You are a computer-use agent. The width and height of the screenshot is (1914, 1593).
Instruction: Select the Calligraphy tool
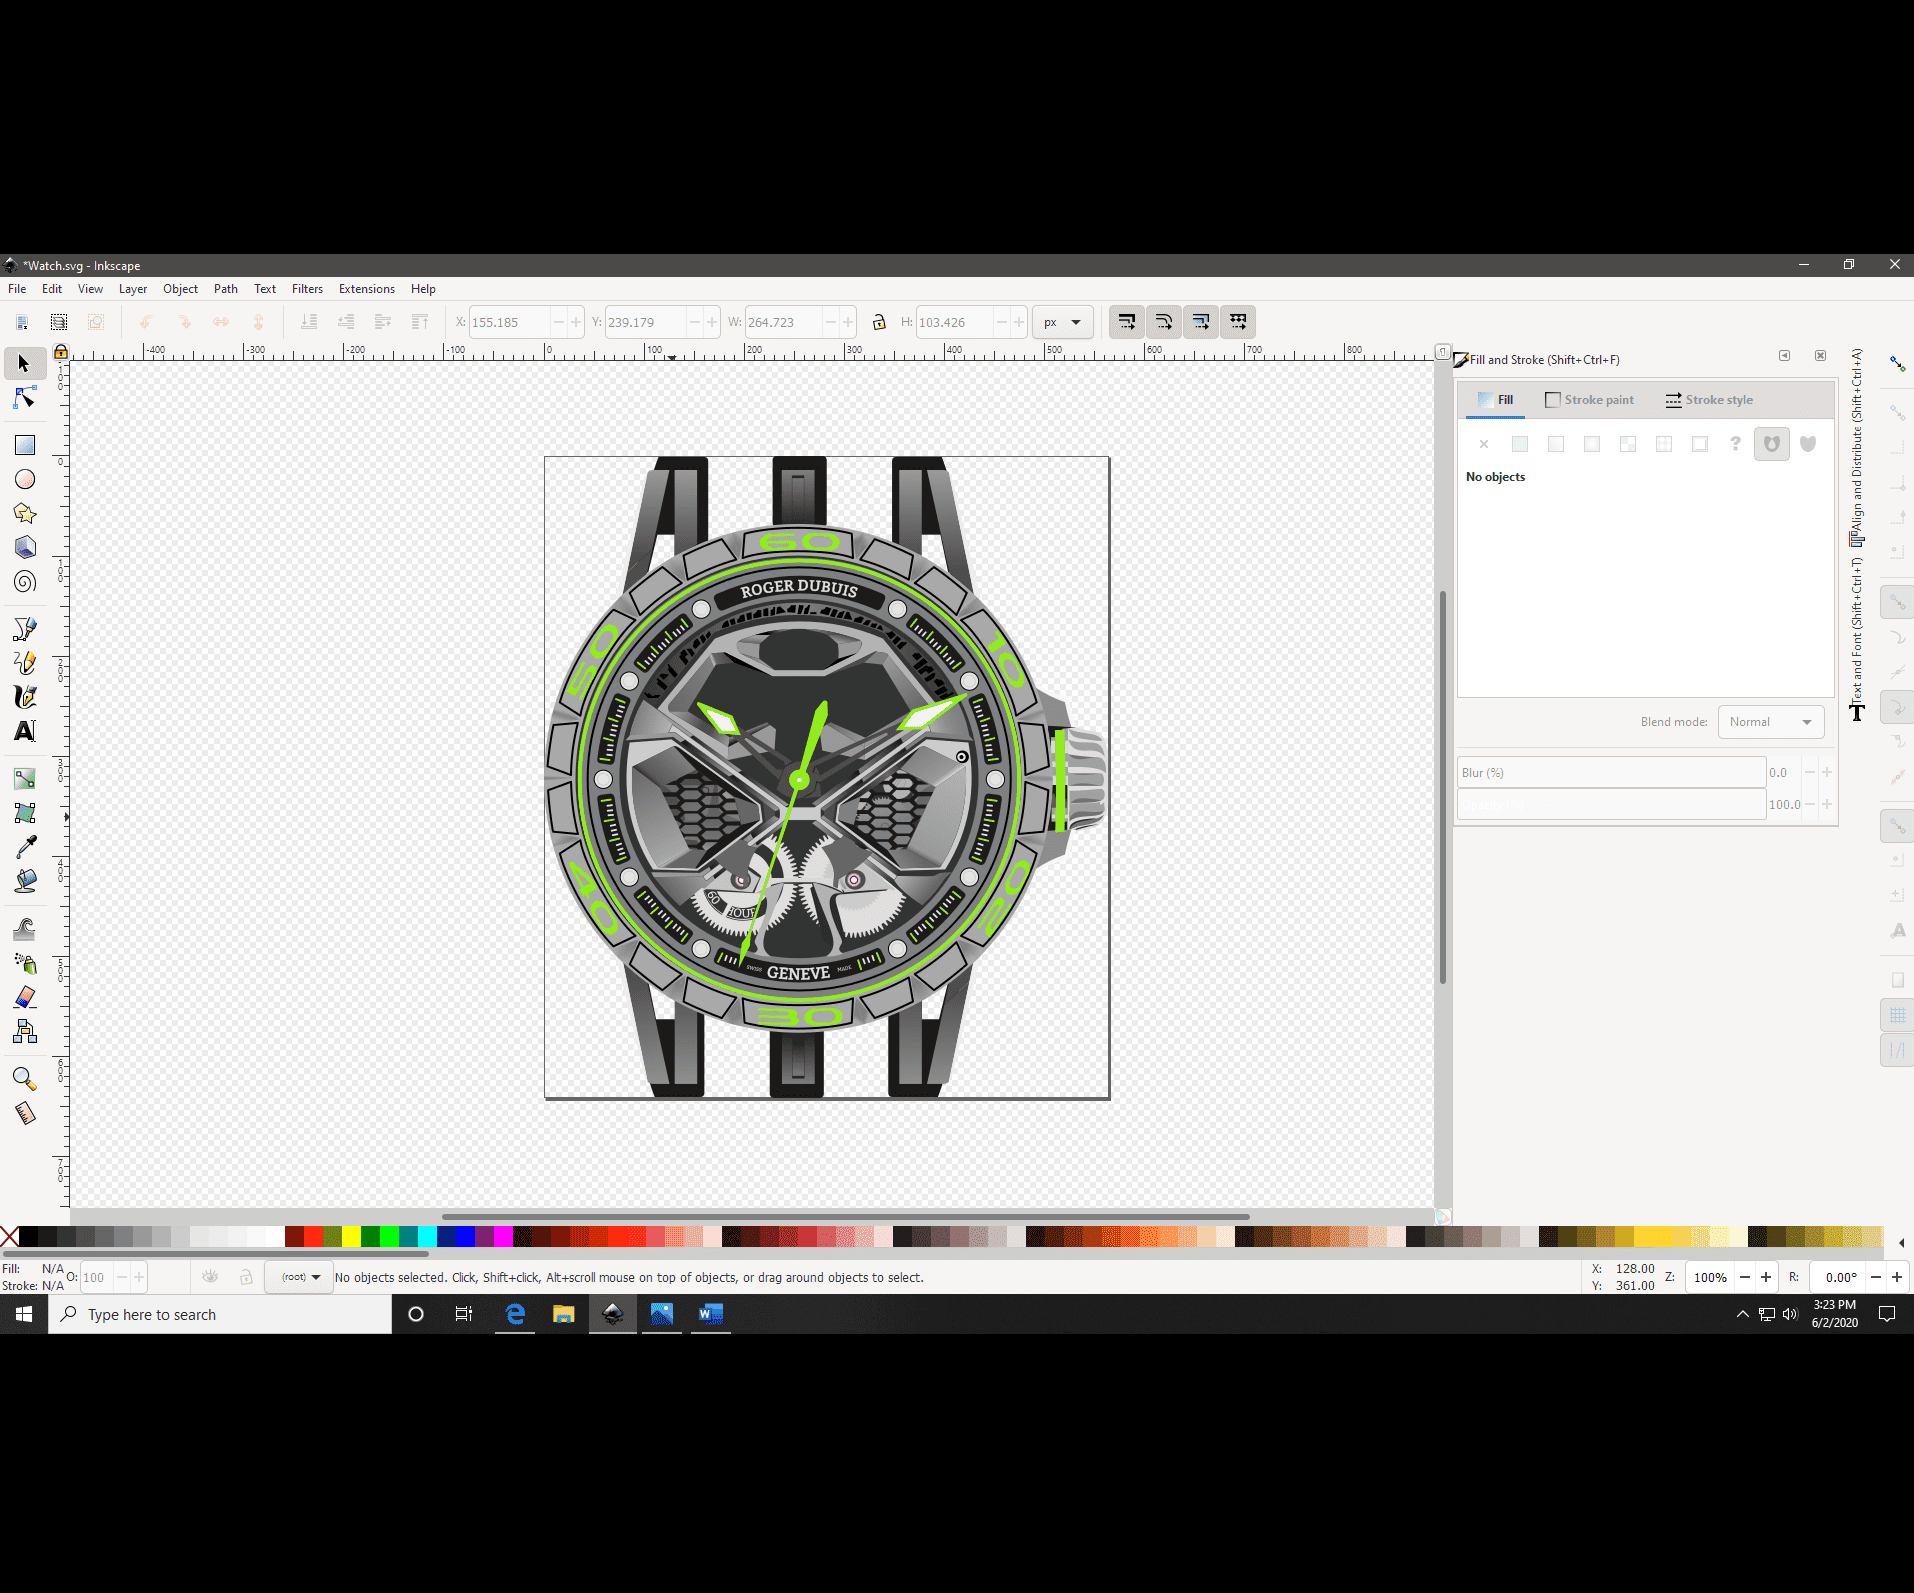point(25,696)
